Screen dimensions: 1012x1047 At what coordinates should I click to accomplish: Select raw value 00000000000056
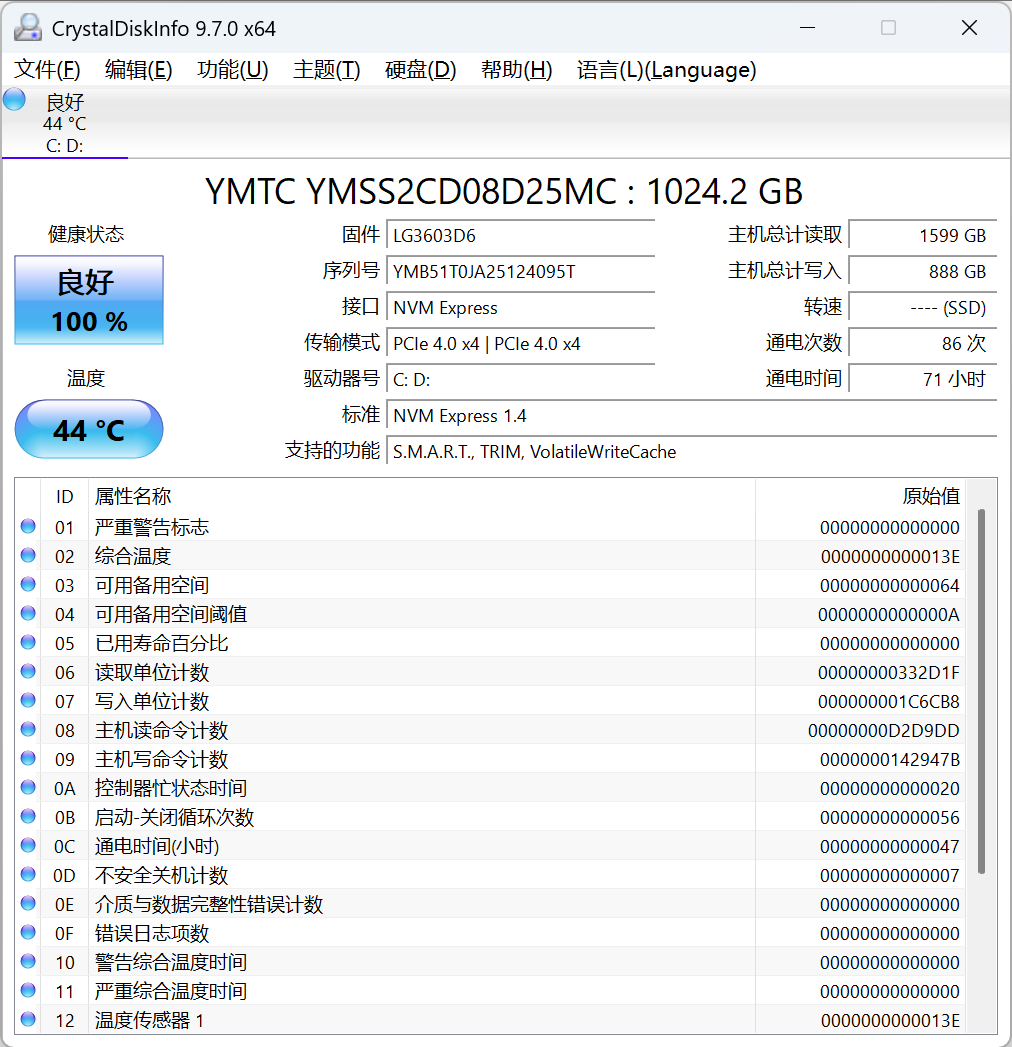tap(890, 818)
